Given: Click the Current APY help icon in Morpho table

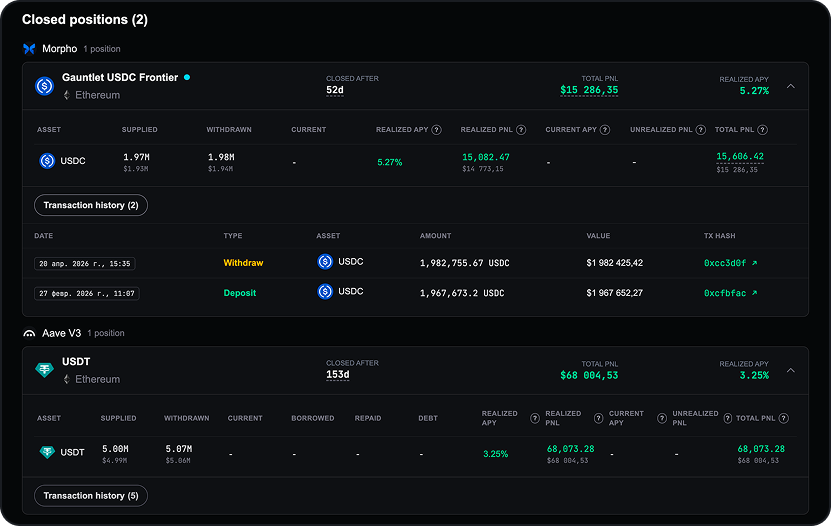Looking at the screenshot, I should click(x=605, y=130).
